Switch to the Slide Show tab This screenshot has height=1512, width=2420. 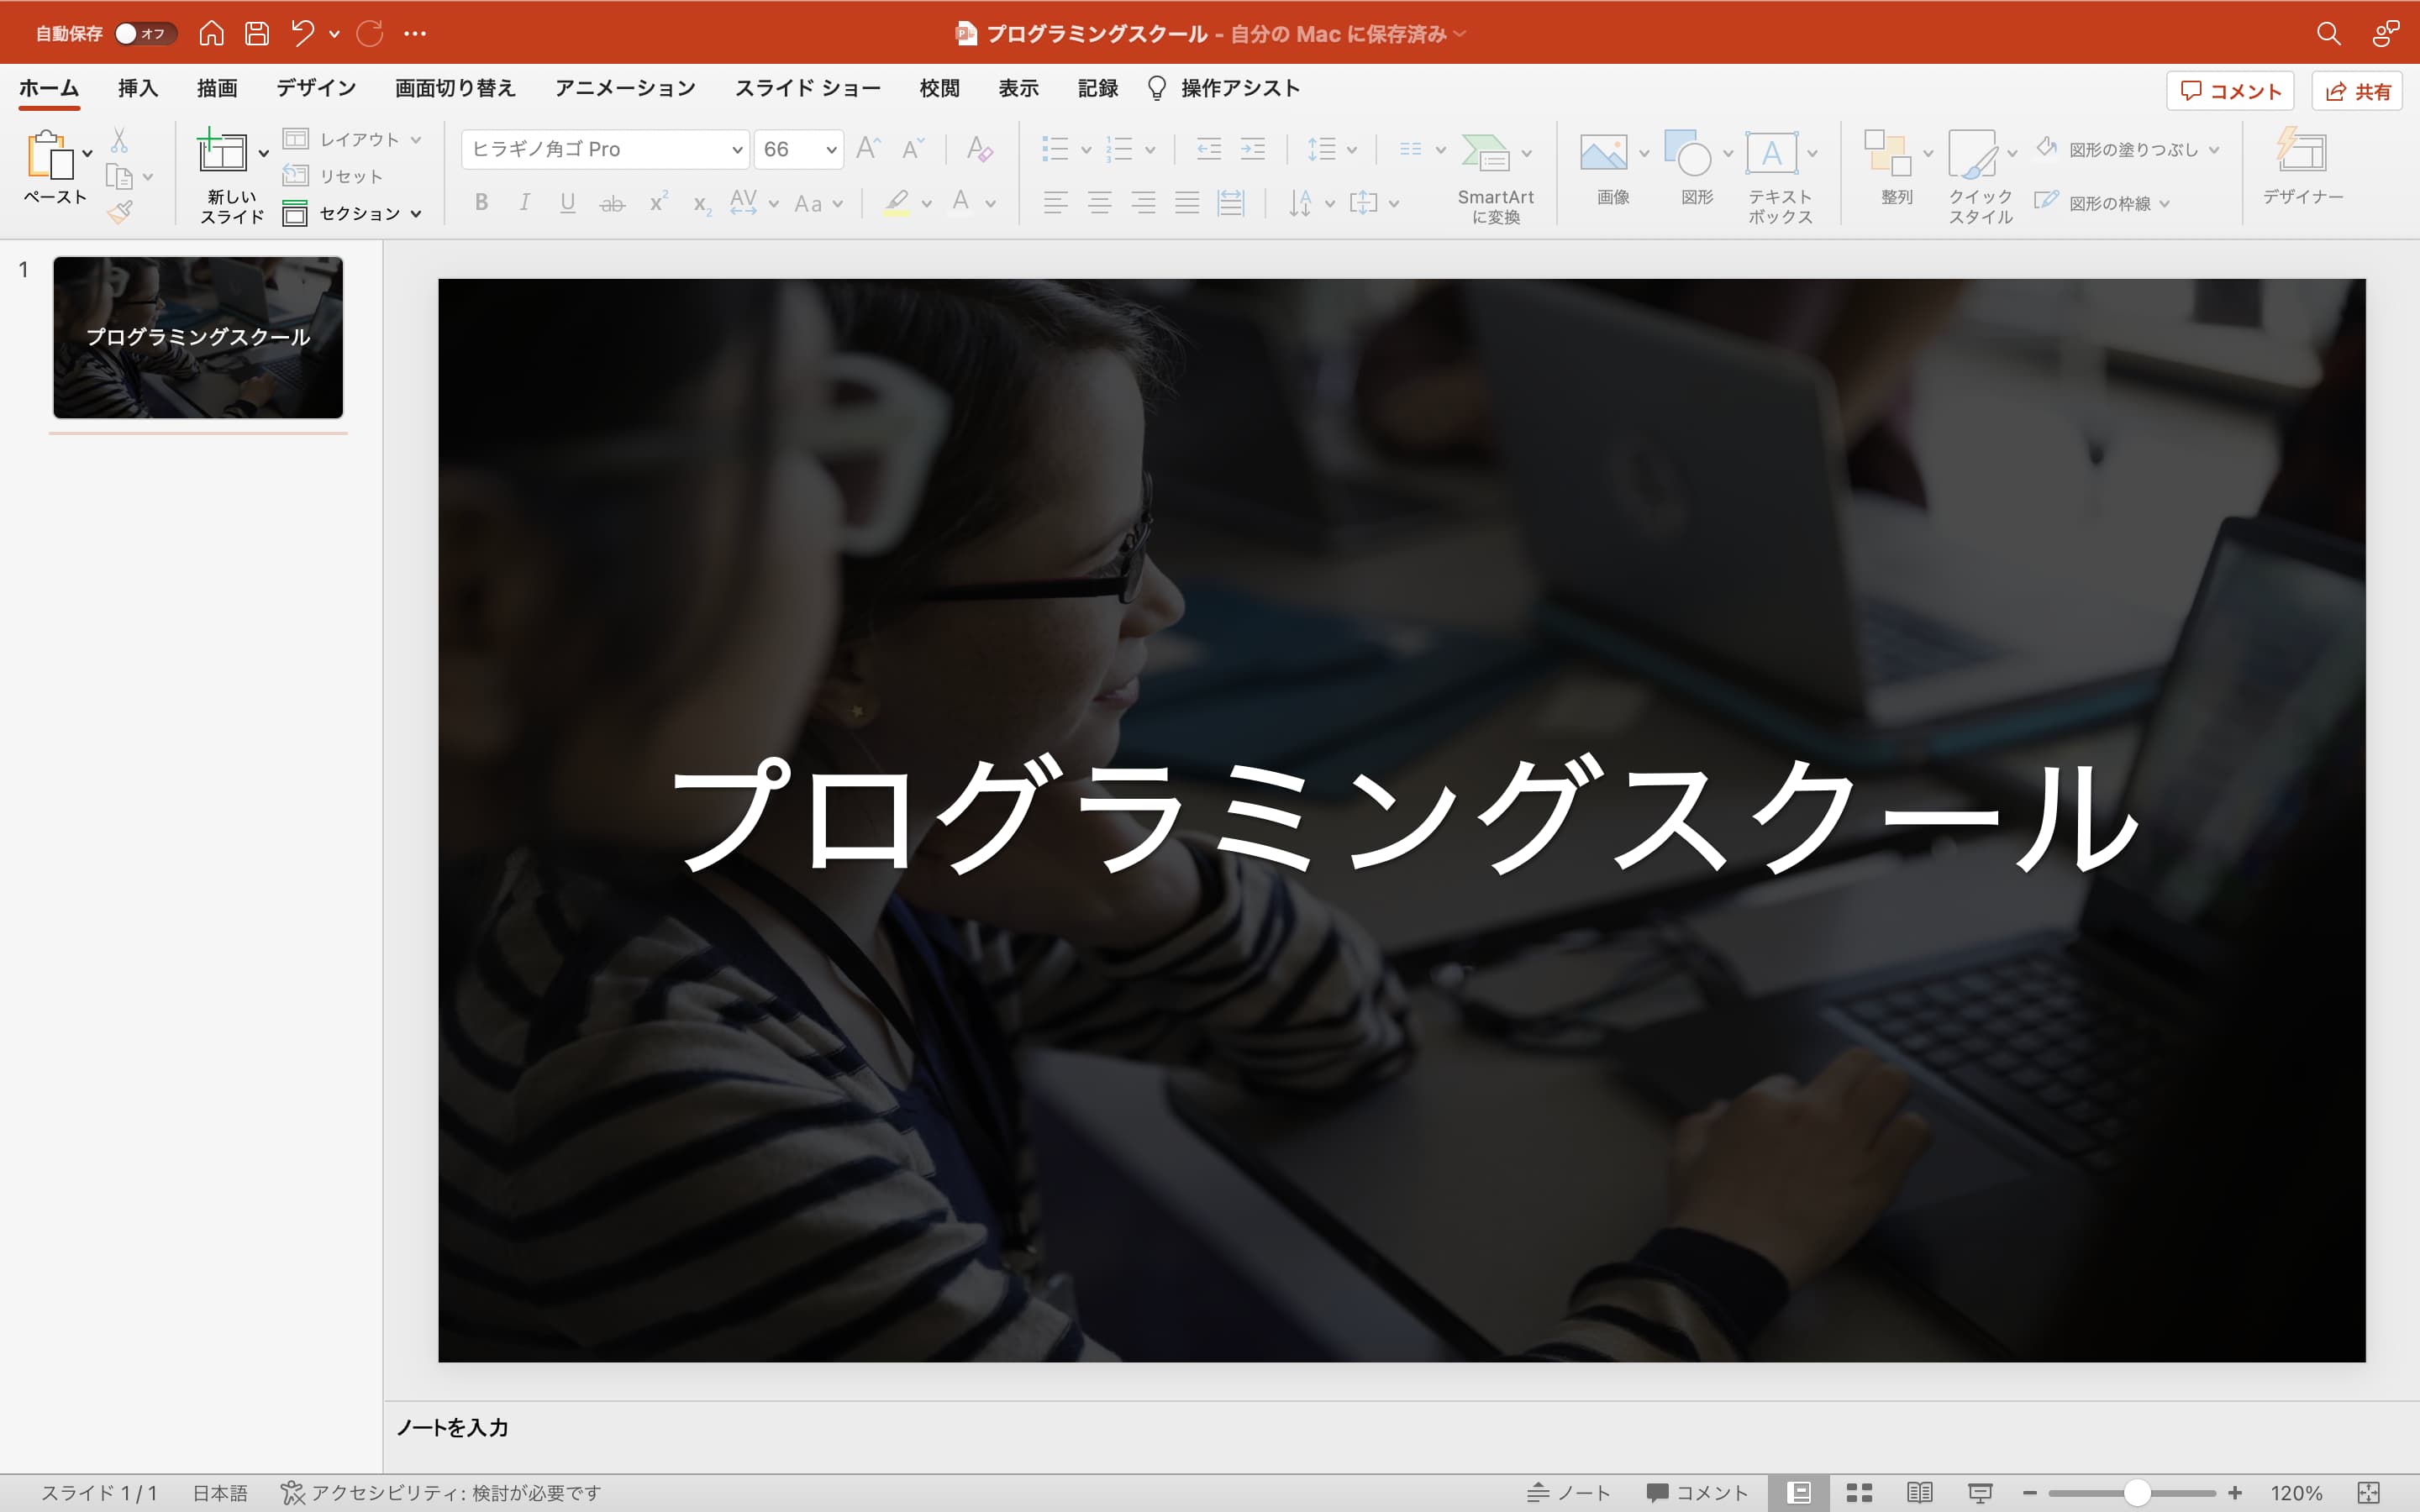pos(807,88)
